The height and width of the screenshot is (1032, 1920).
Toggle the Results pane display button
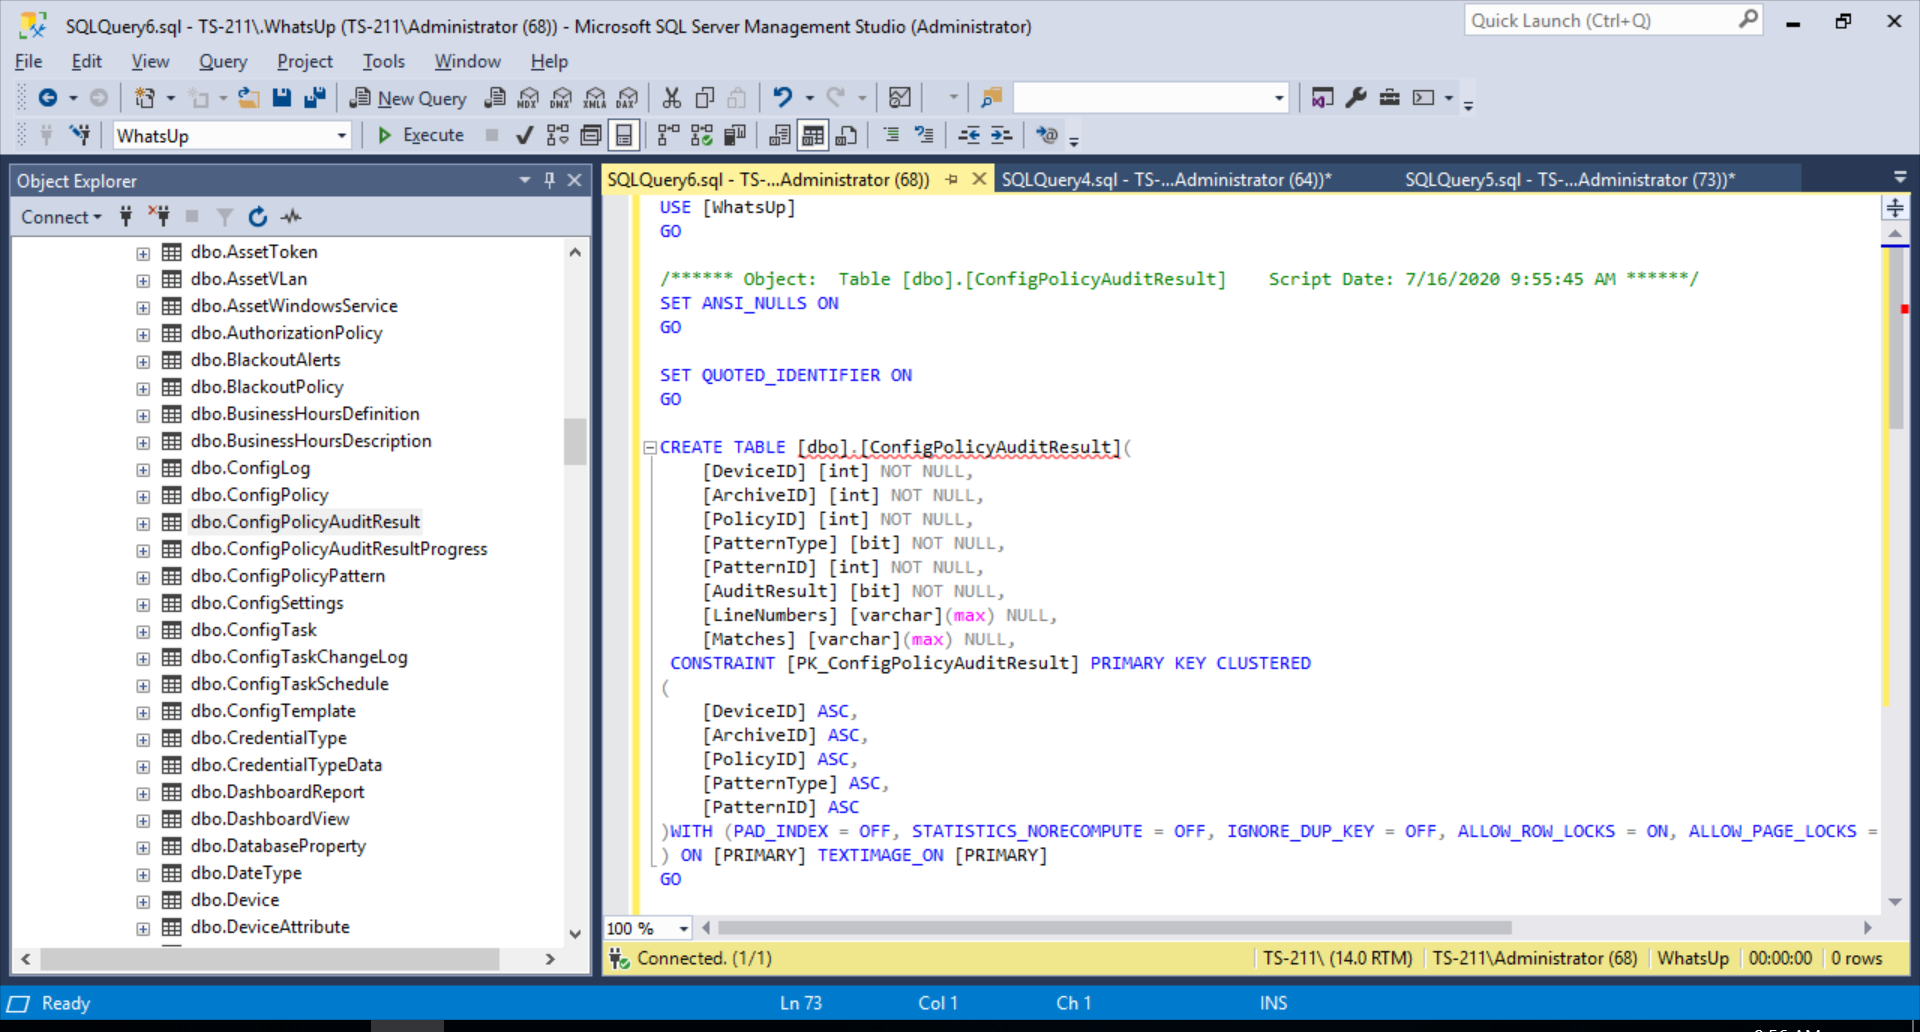(624, 135)
